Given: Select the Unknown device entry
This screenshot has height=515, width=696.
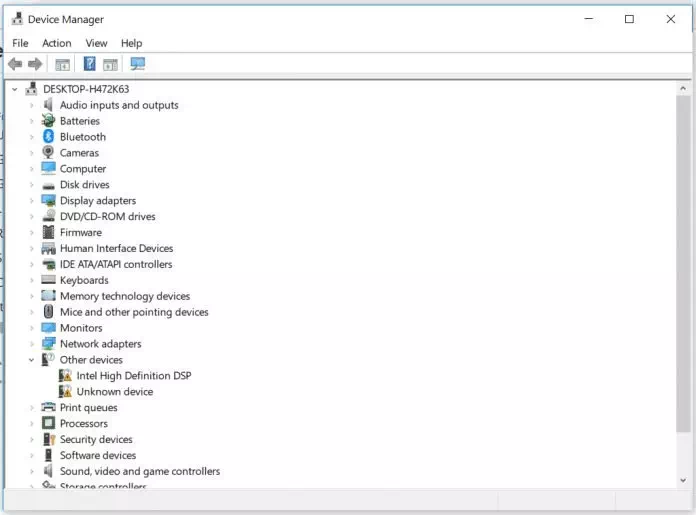Looking at the screenshot, I should point(115,392).
